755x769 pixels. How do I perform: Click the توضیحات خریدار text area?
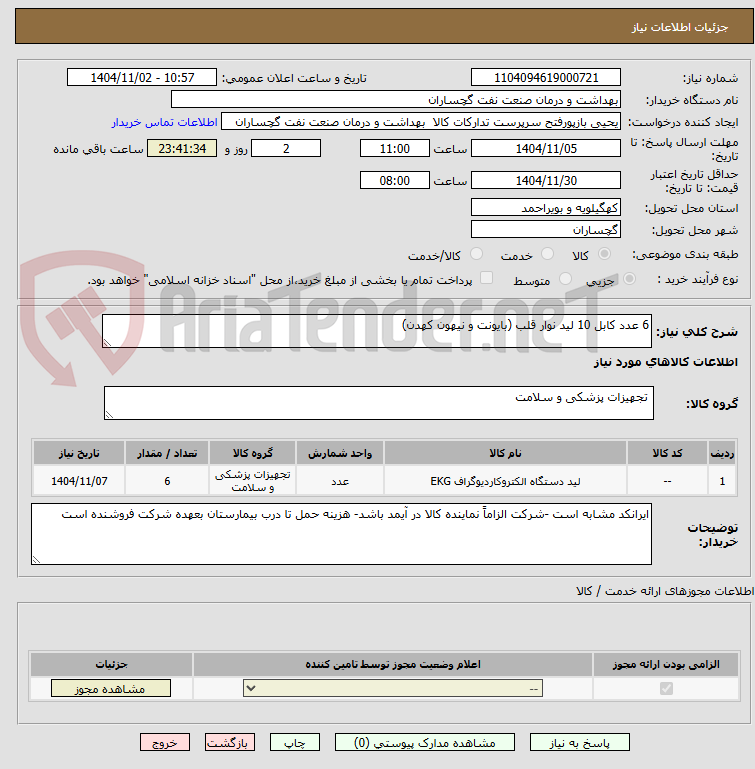coord(341,534)
